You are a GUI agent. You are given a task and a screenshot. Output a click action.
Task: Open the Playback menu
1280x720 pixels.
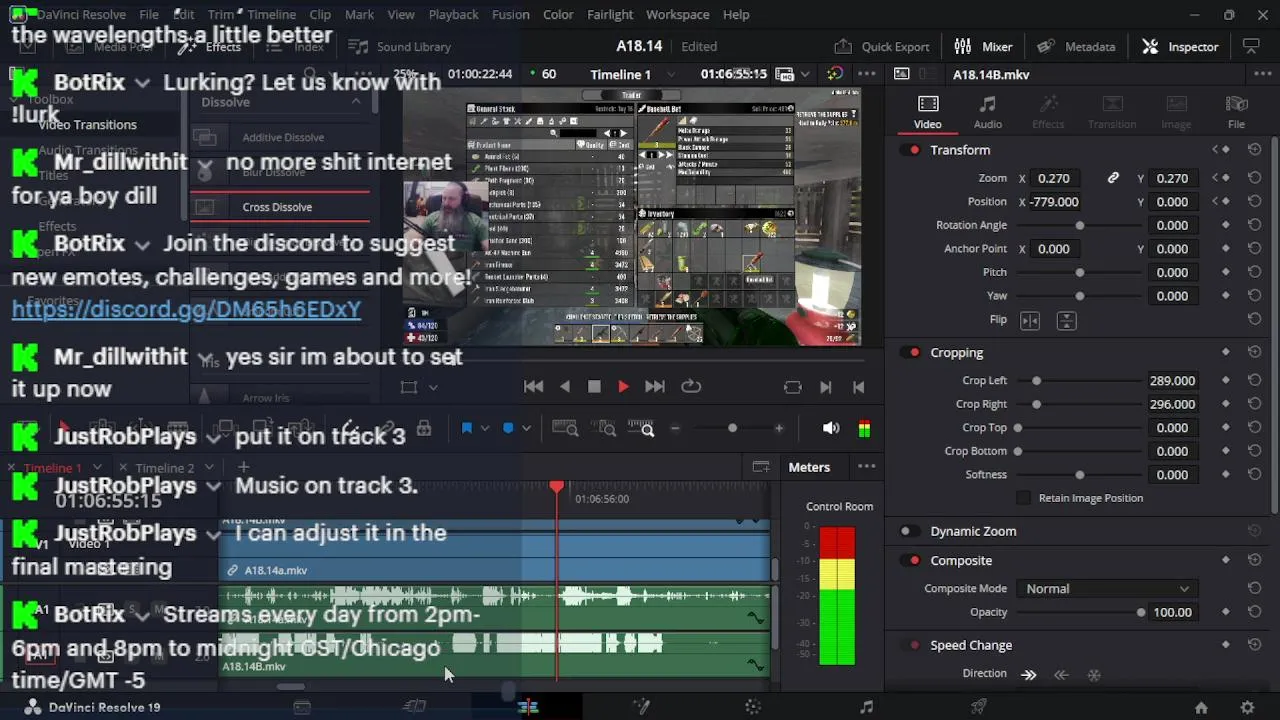453,14
